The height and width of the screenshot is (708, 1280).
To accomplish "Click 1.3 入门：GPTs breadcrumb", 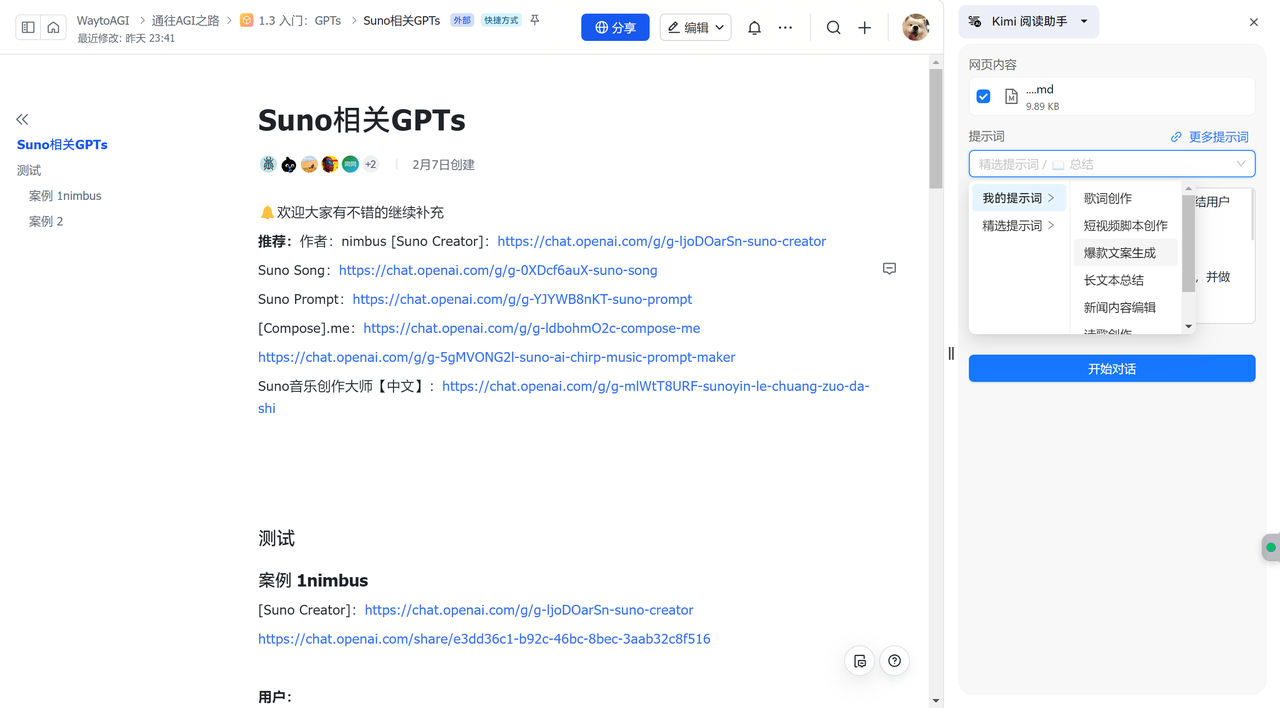I will (300, 20).
